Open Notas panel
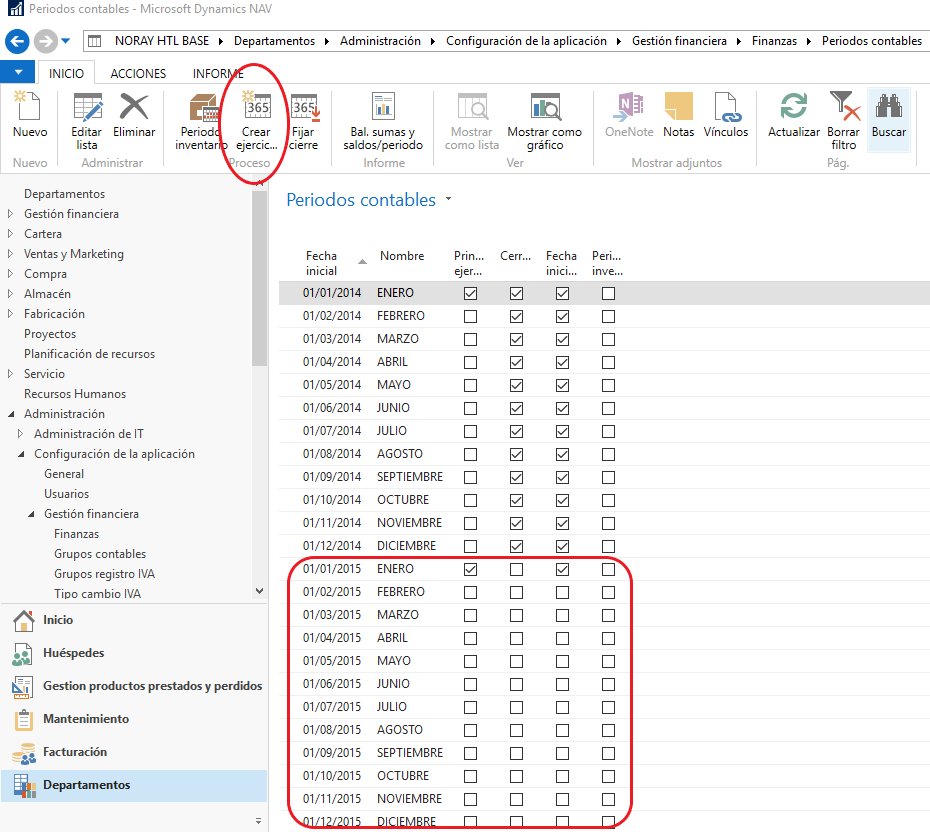 click(x=679, y=115)
